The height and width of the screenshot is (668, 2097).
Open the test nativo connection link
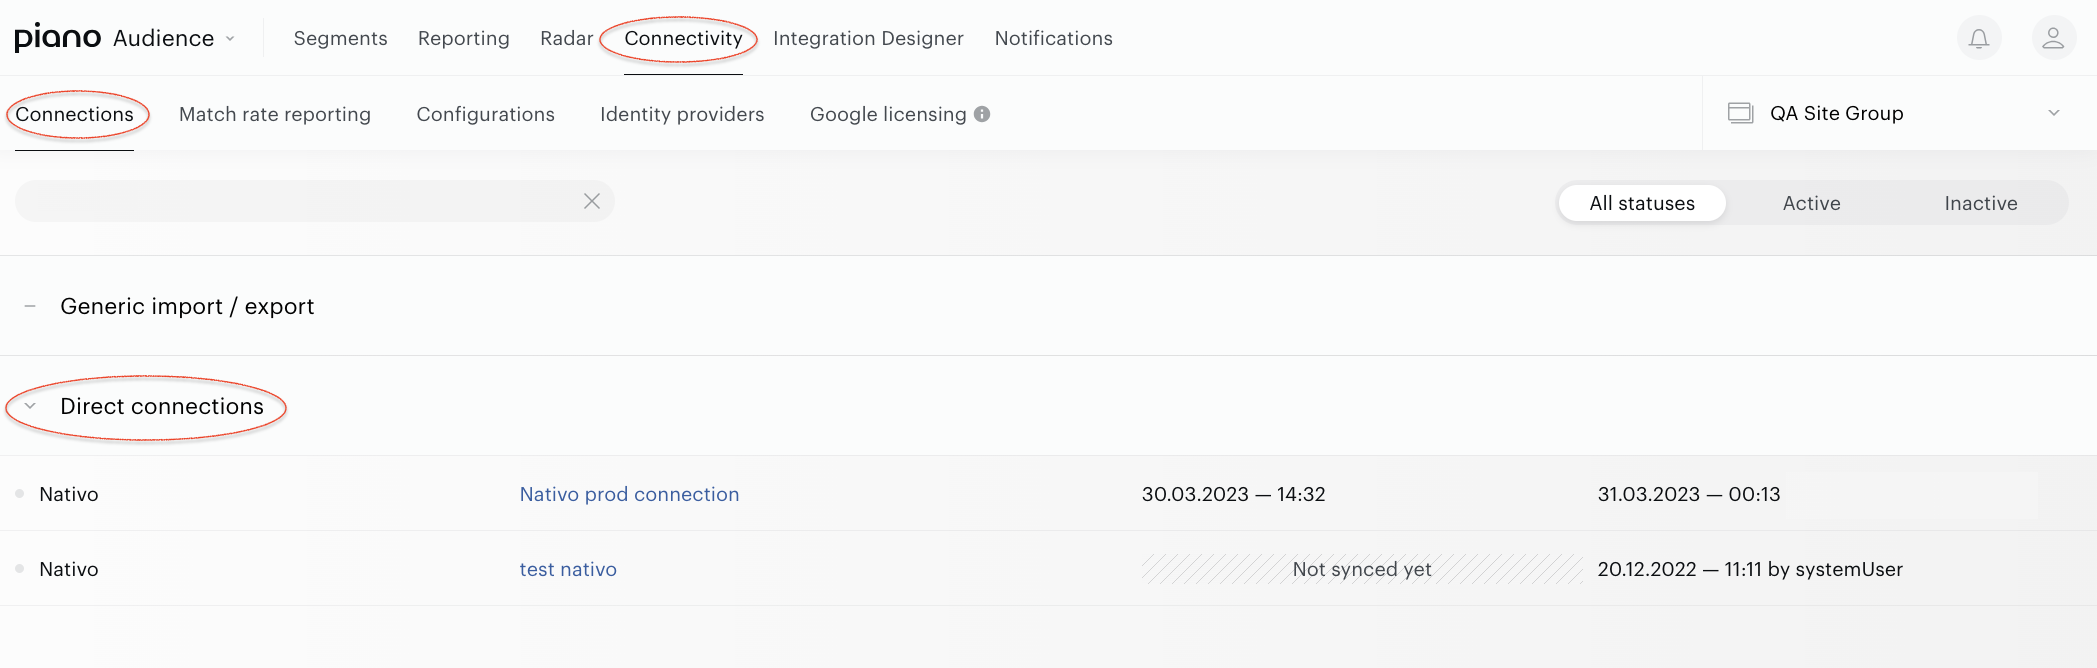[568, 569]
